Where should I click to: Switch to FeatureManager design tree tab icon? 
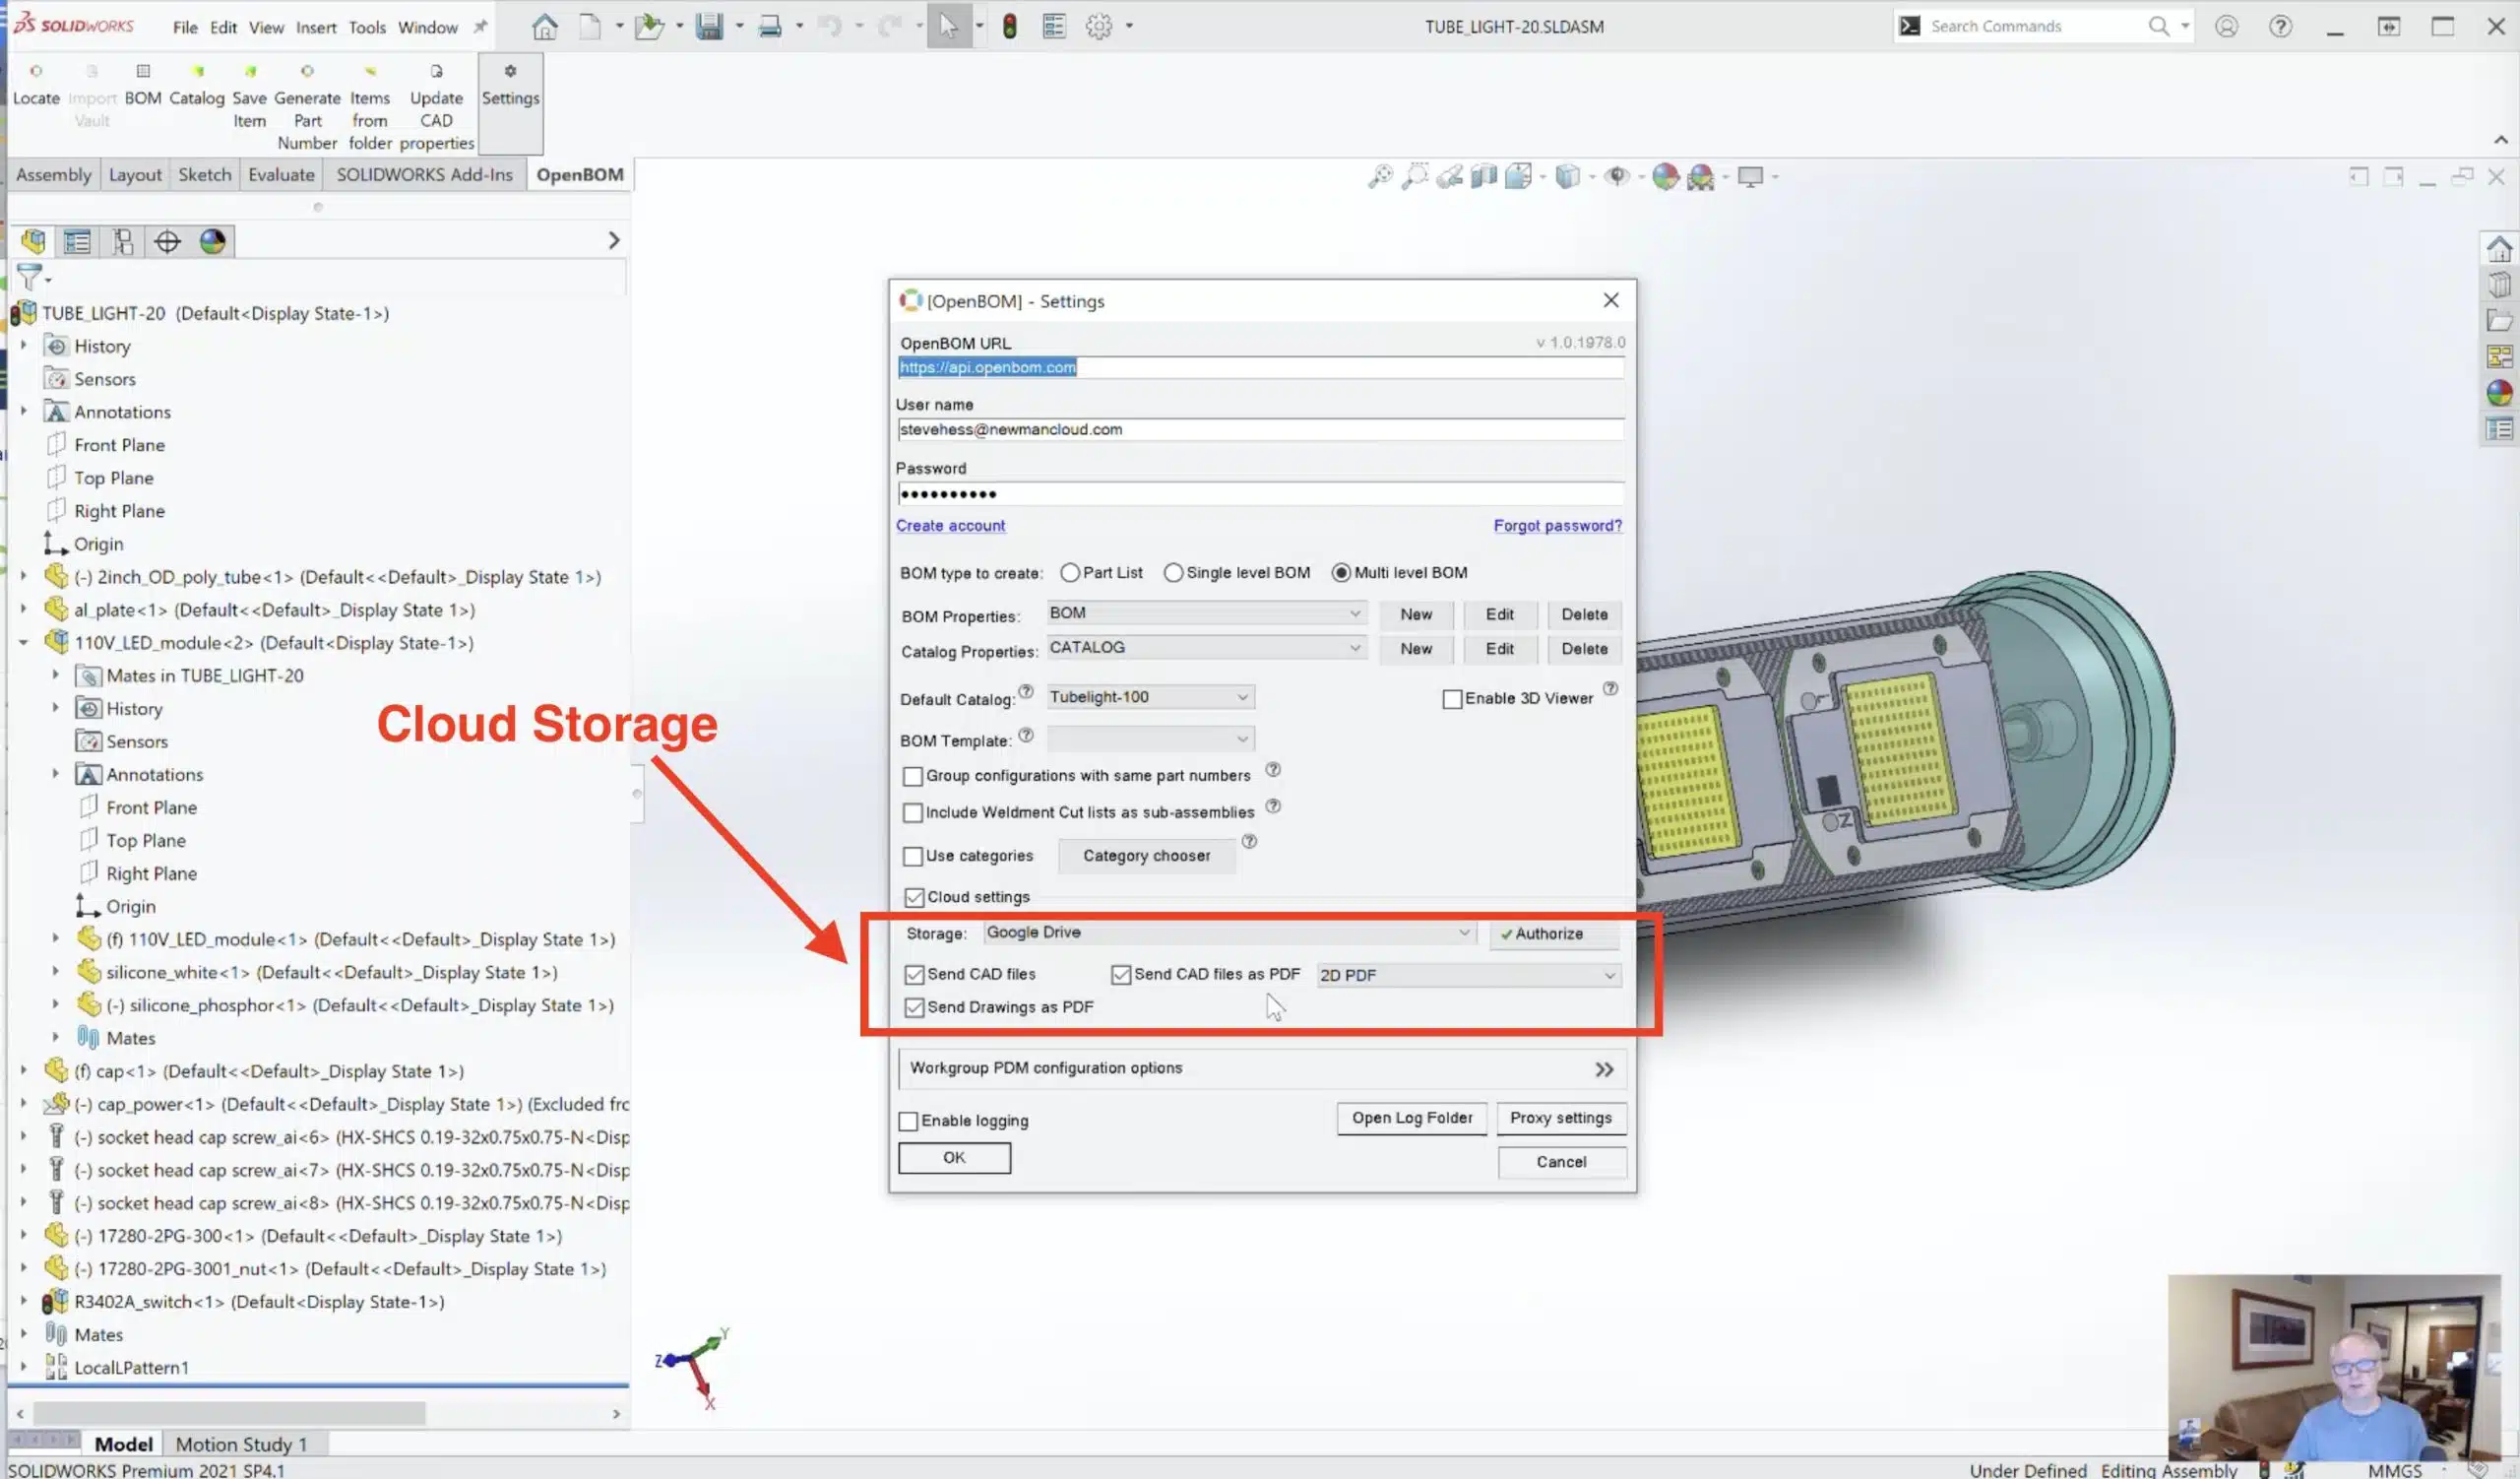point(33,241)
